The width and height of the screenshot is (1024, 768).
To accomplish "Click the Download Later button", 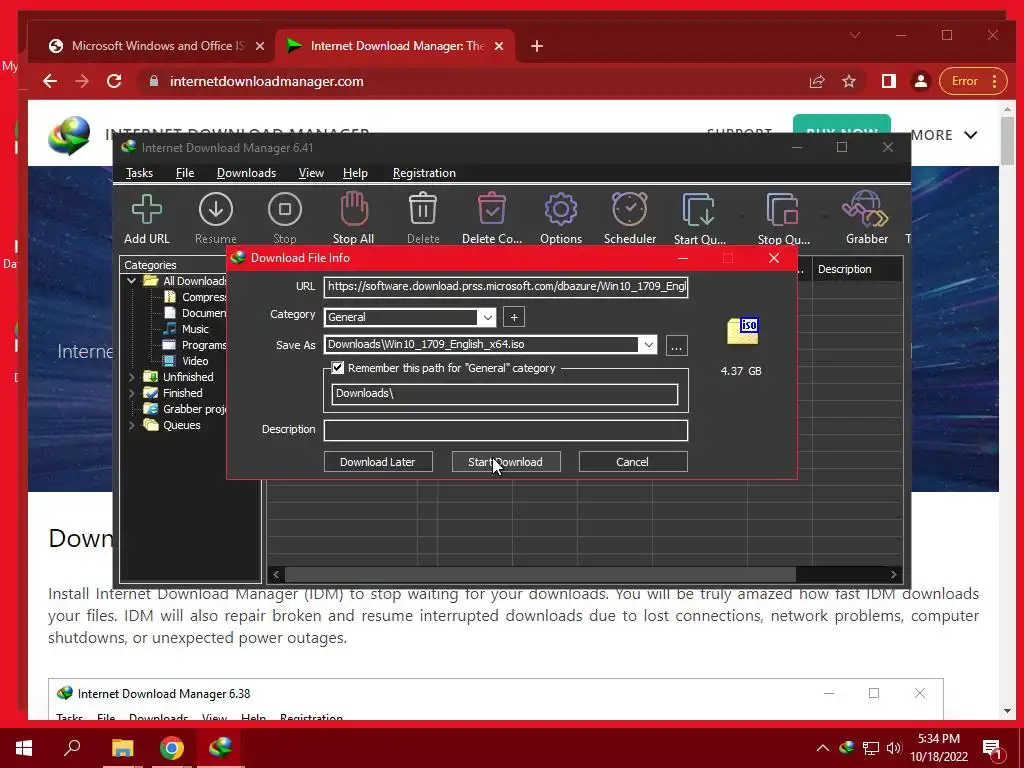I will tap(377, 462).
